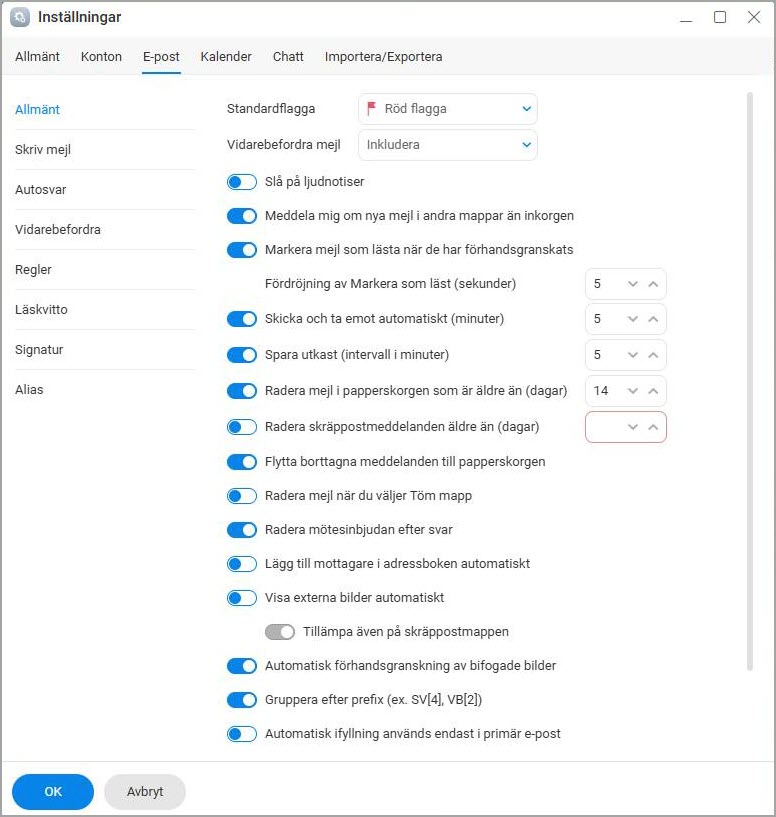776x817 pixels.
Task: Disable Meddela mig om nya mejl toggle
Action: 242,216
